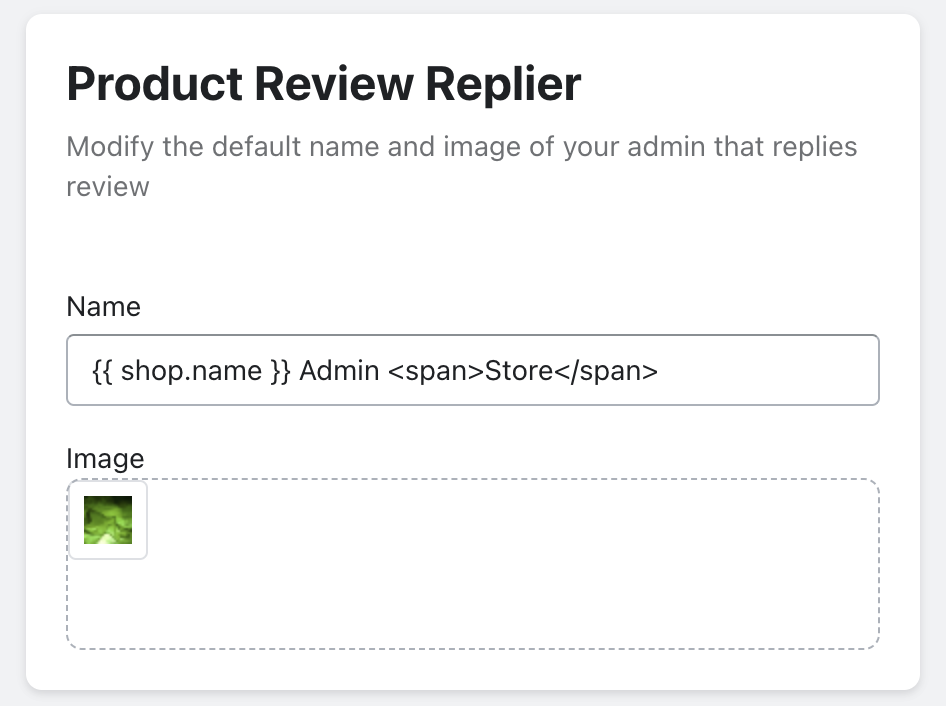
Task: Place cursor on "{{ shop.name }}" variable text
Action: 191,371
